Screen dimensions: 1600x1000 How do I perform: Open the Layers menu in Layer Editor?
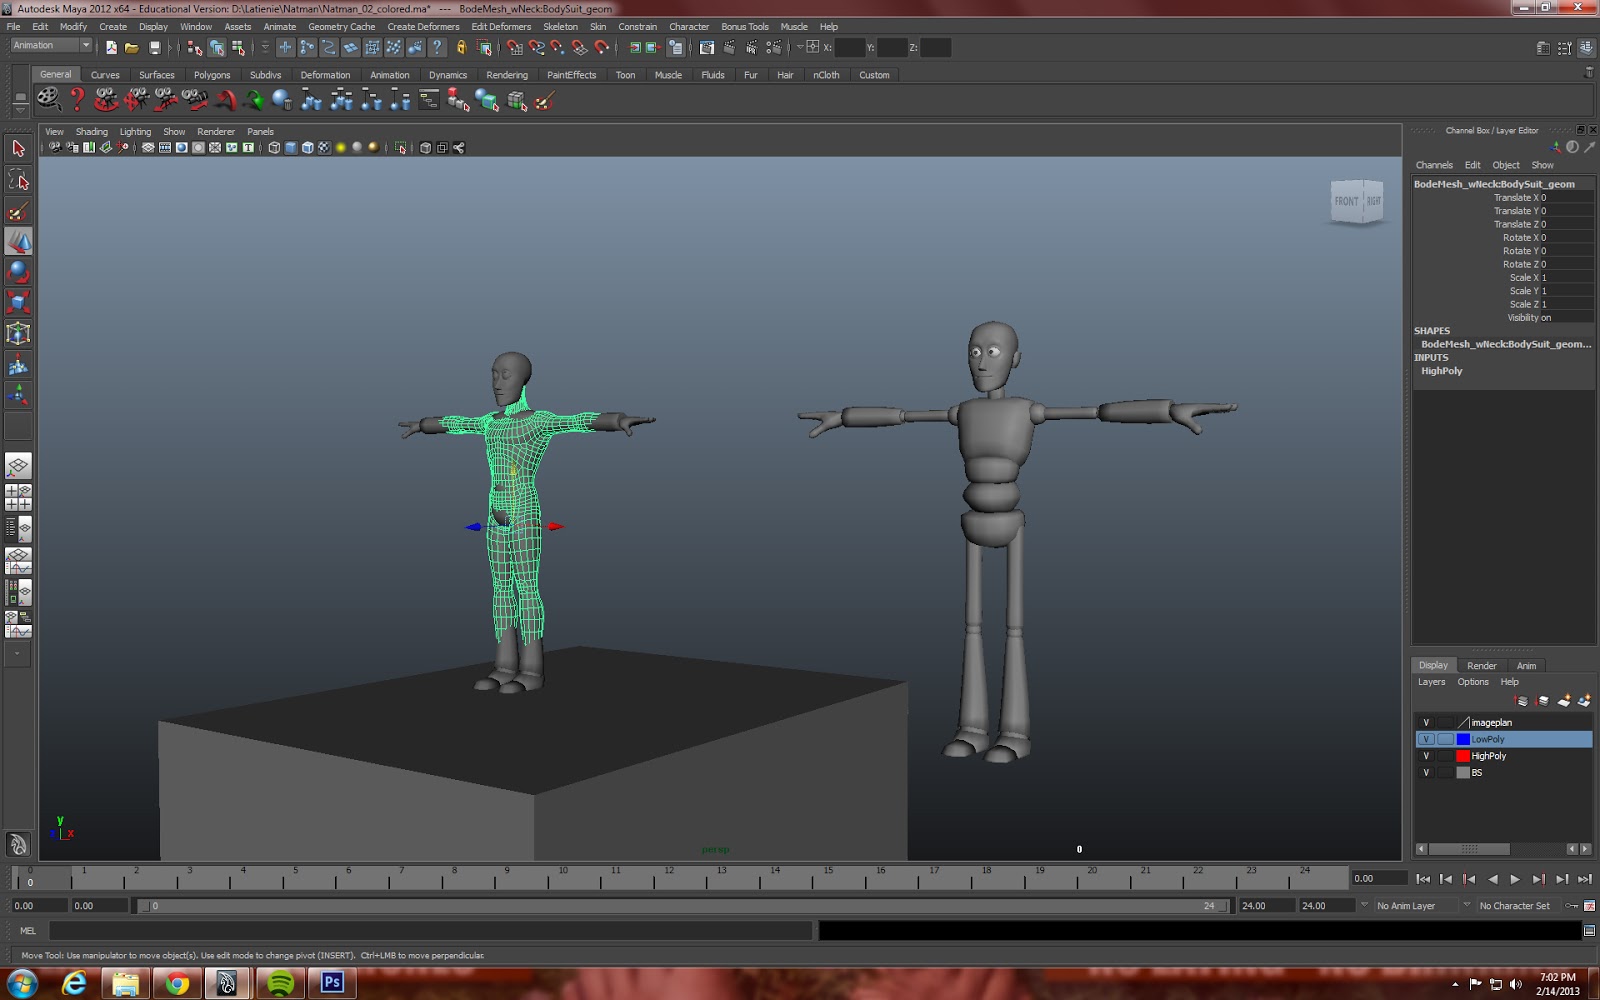tap(1430, 681)
